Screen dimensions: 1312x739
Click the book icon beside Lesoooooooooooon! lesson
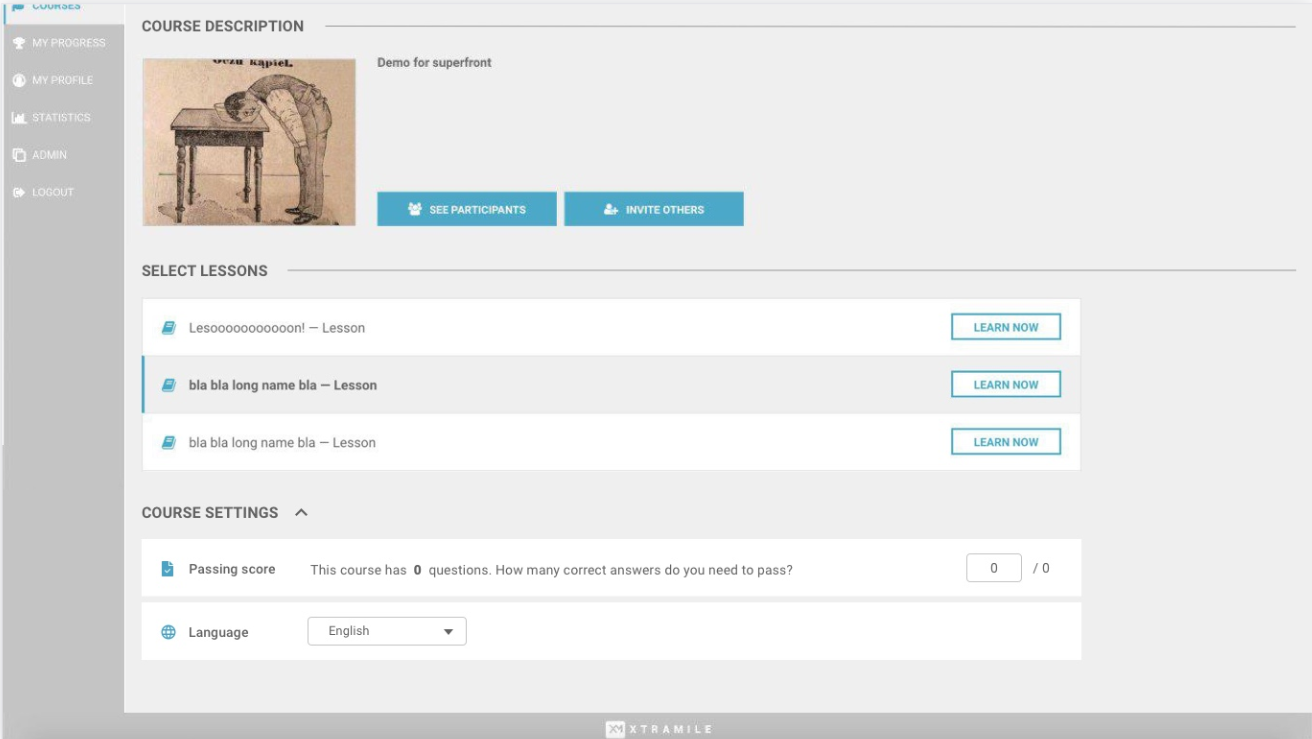click(x=169, y=327)
